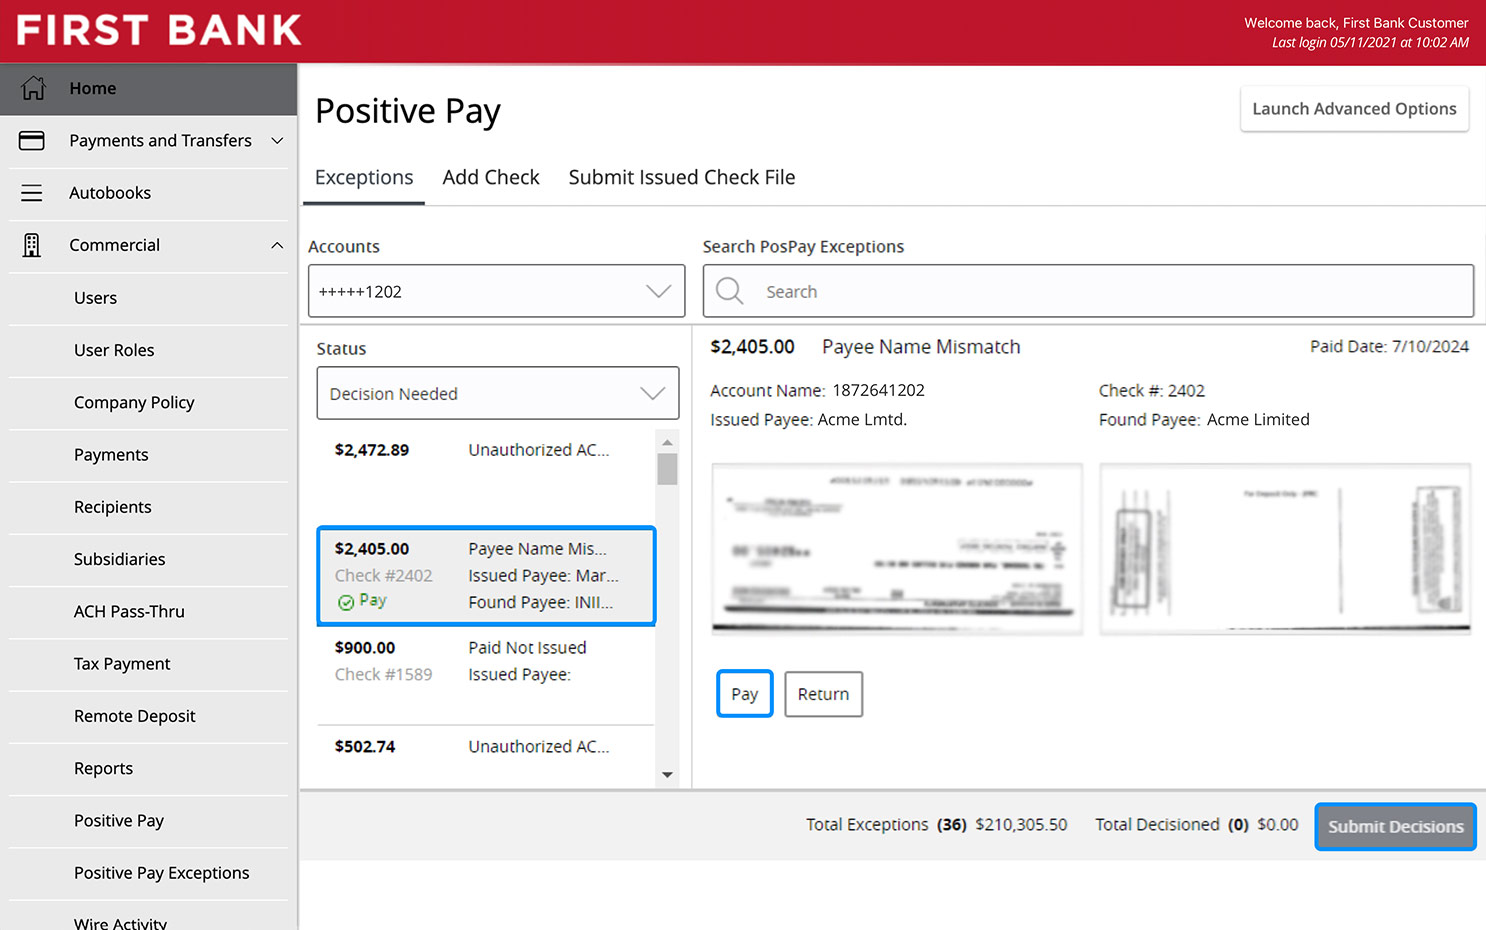Open ACH Pass-Thru in the sidebar
The image size is (1486, 930).
(149, 611)
